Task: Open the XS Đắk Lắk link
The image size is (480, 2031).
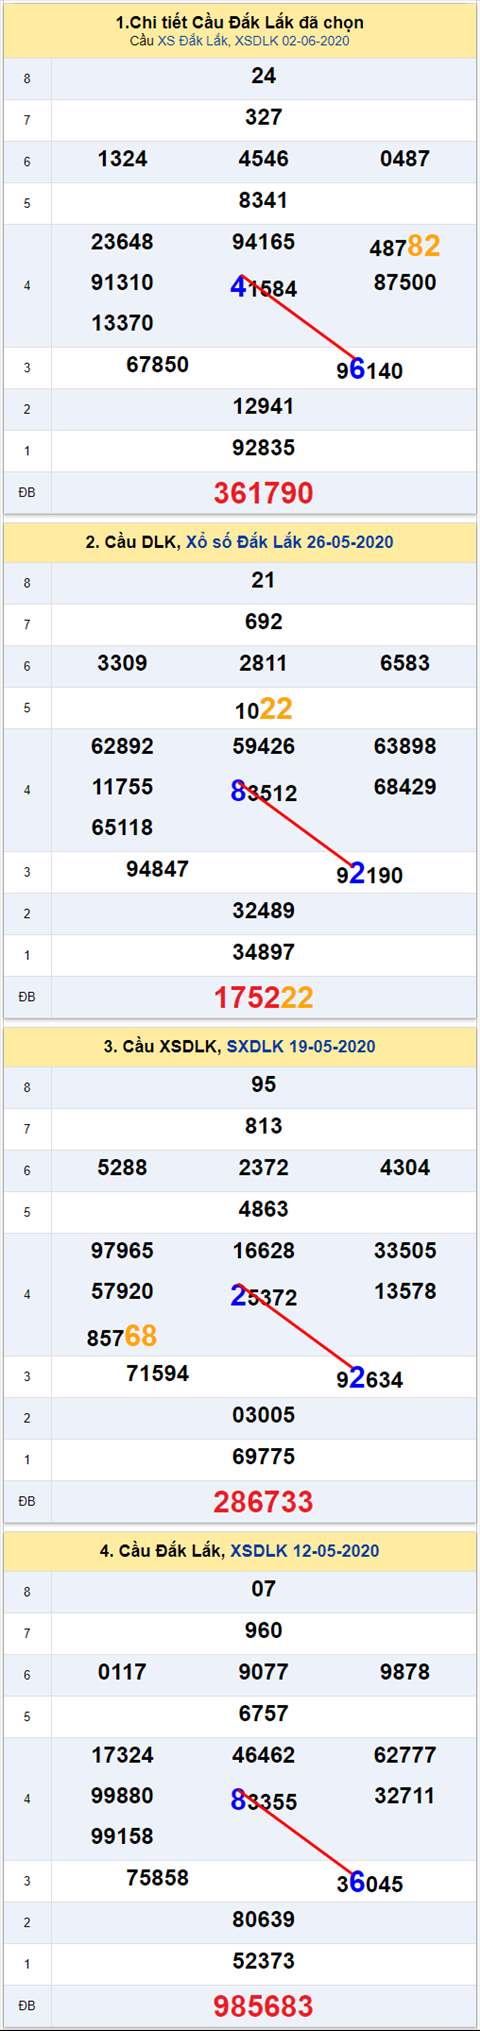Action: pyautogui.click(x=194, y=41)
